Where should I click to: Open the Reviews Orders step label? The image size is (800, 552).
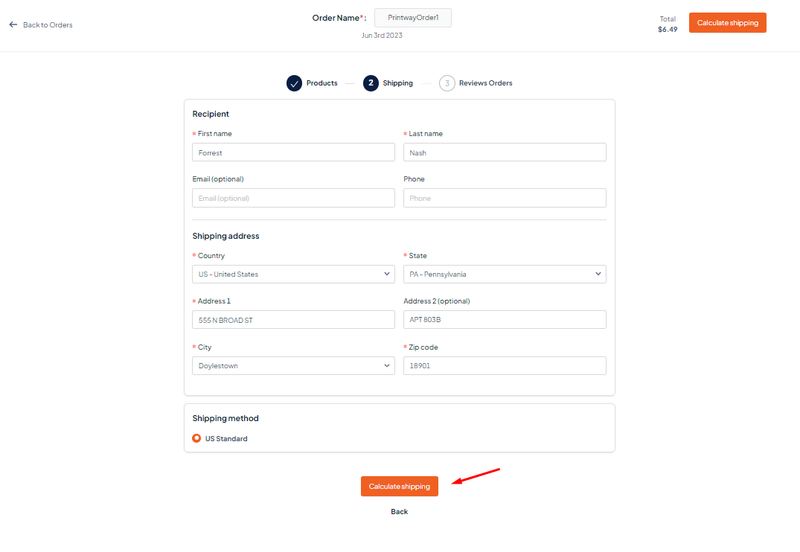[x=486, y=83]
